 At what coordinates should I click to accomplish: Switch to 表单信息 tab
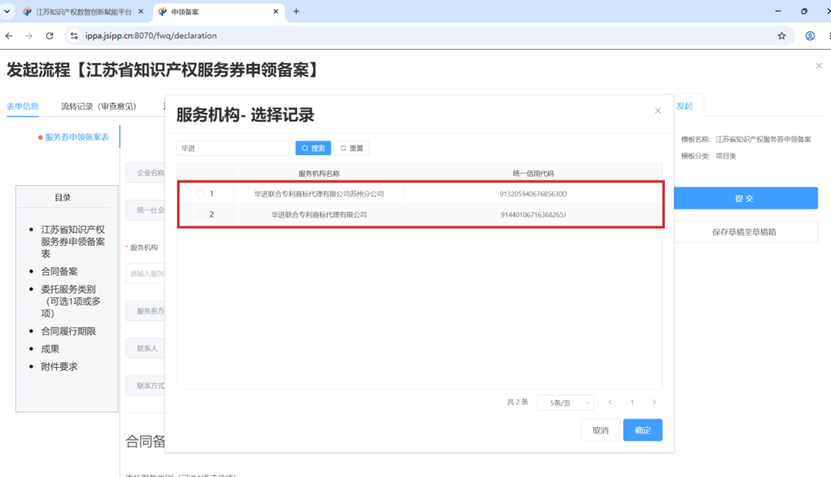pyautogui.click(x=23, y=106)
